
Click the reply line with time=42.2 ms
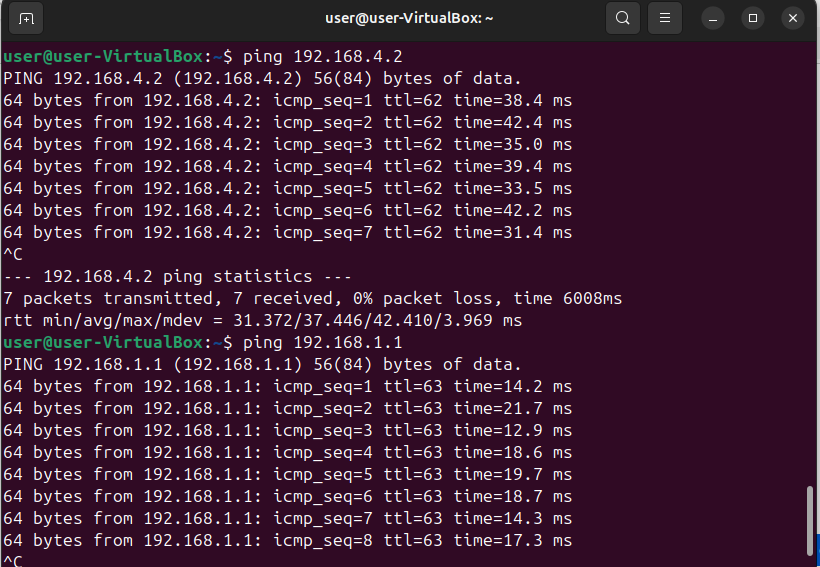(288, 210)
